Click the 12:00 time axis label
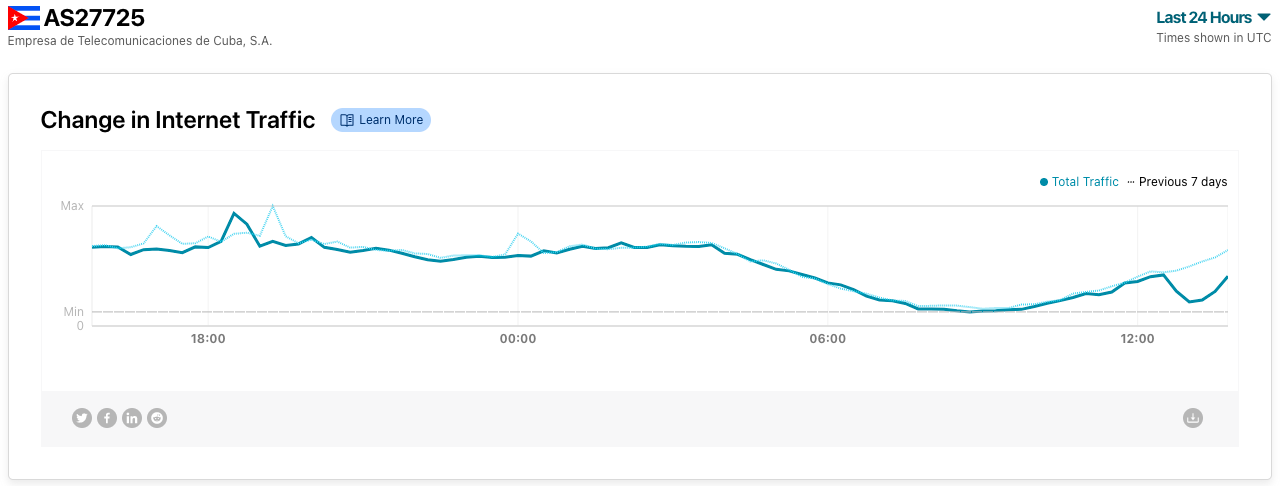This screenshot has height=486, width=1280. tap(1138, 339)
